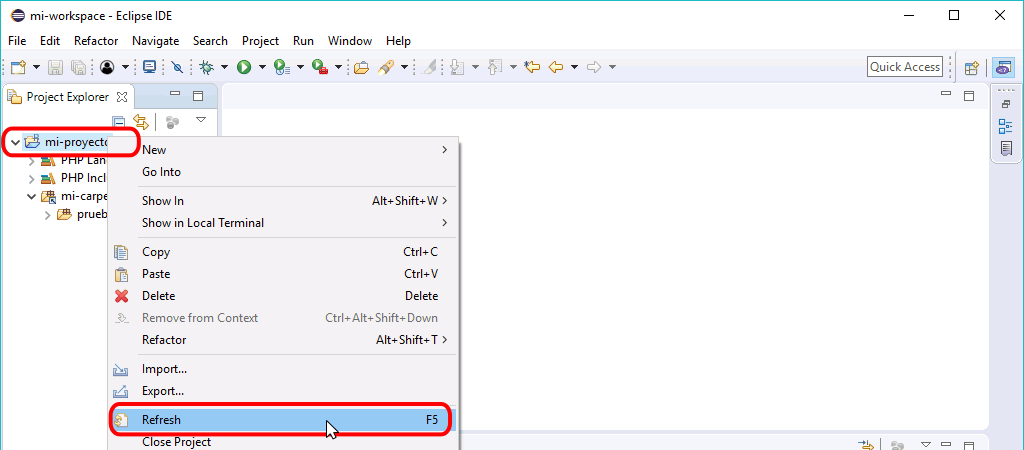The height and width of the screenshot is (450, 1024).
Task: Open the Project menu
Action: pyautogui.click(x=261, y=40)
